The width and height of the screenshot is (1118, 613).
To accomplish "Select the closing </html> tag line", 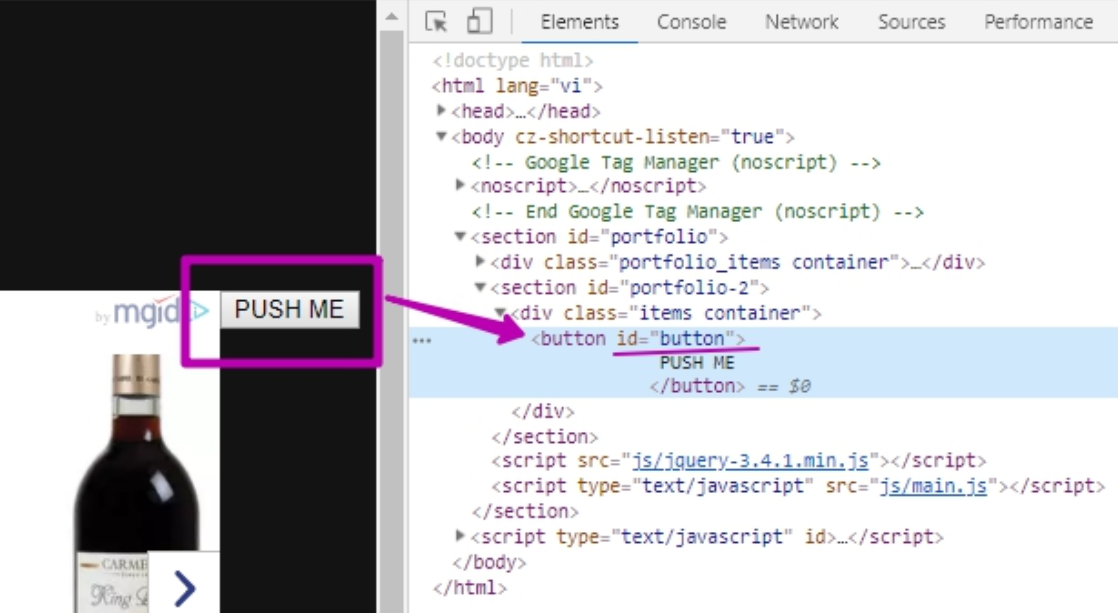I will (x=470, y=588).
